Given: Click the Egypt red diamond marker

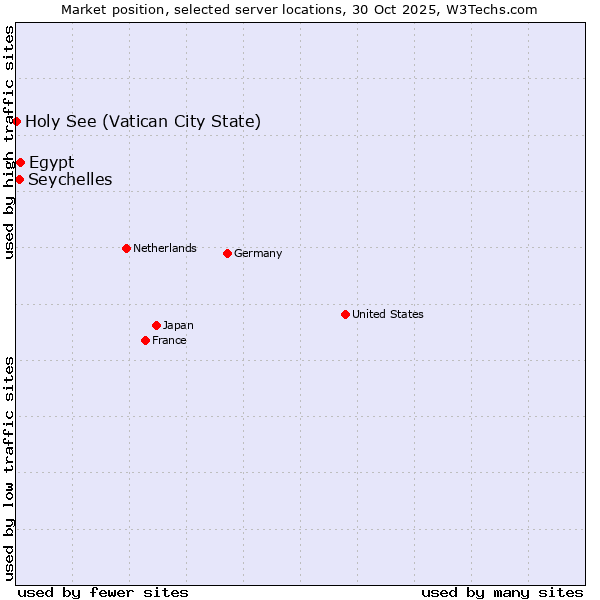Looking at the screenshot, I should coord(20,162).
